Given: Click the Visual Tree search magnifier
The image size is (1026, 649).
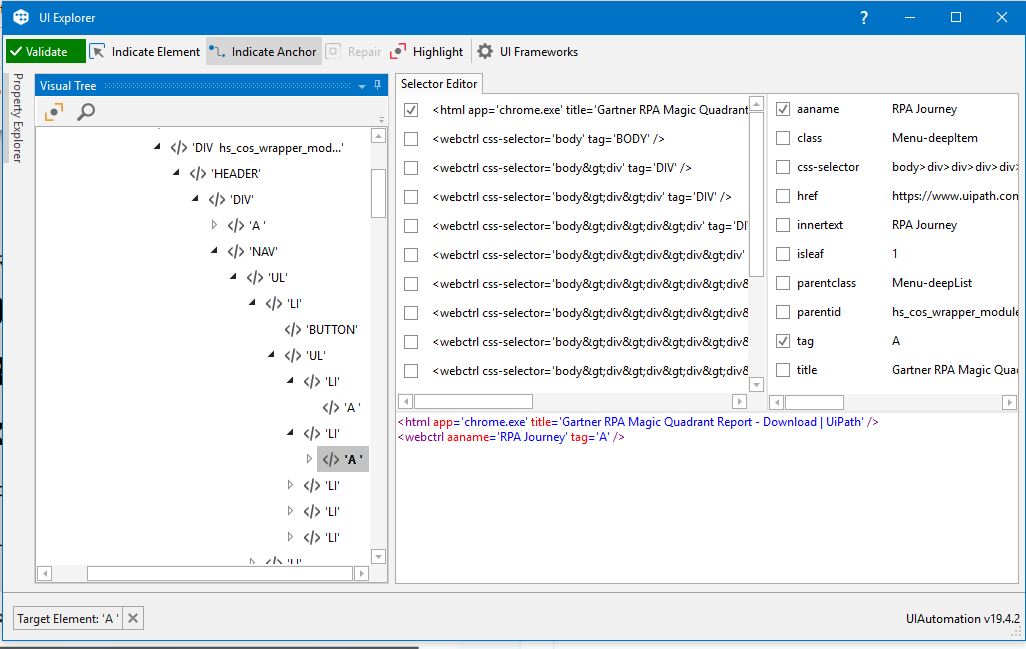Looking at the screenshot, I should click(86, 112).
